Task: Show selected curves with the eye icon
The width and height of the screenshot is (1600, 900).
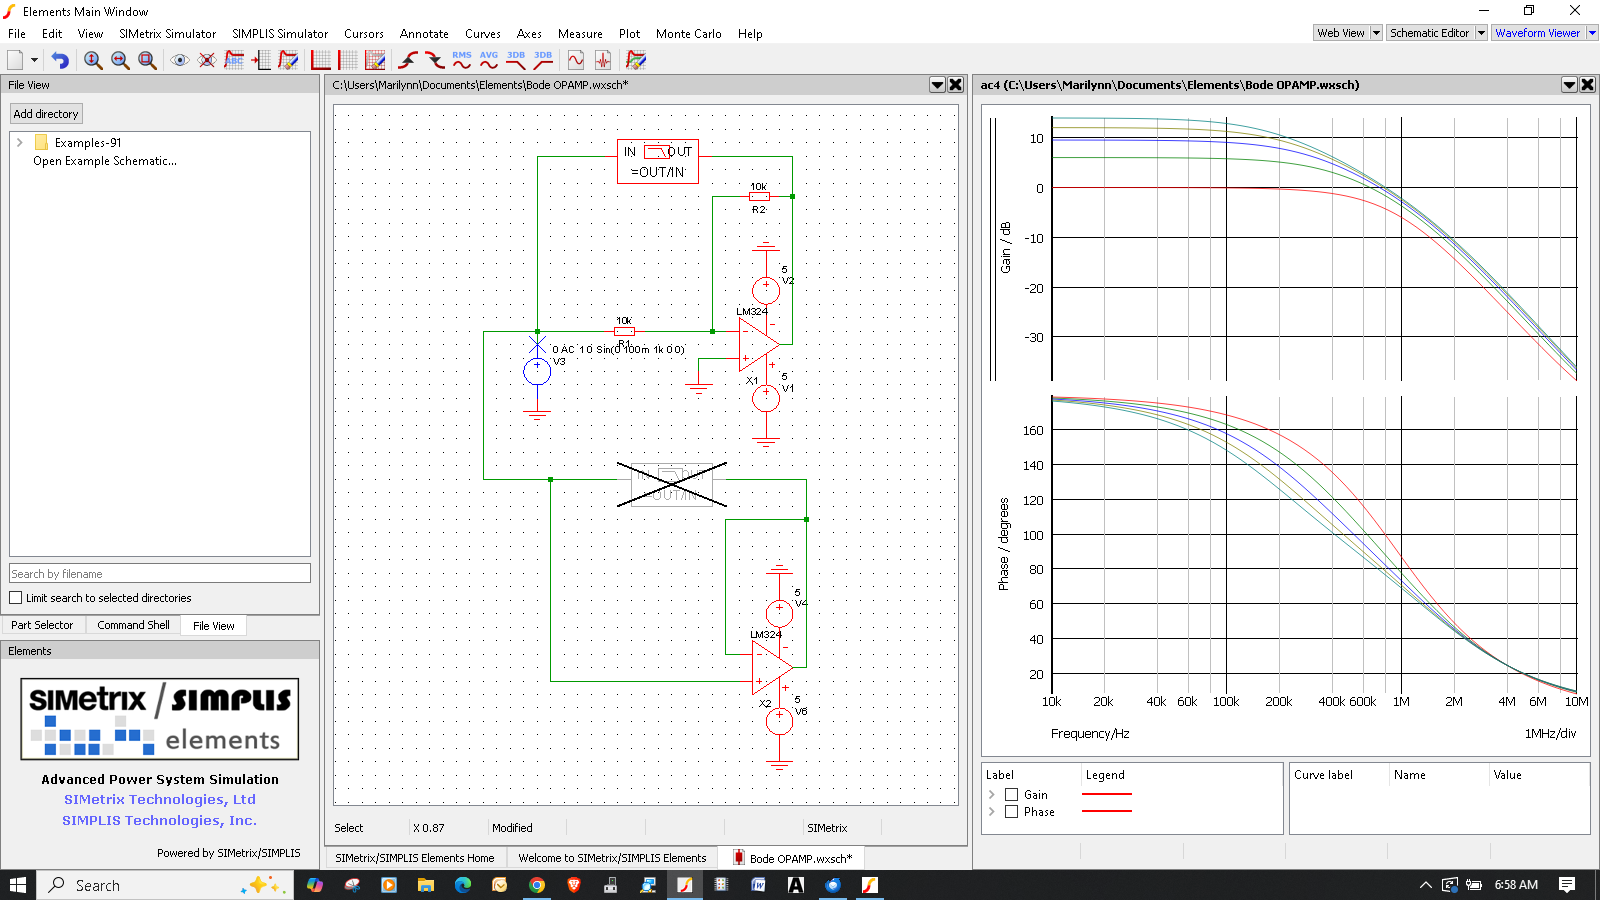Action: coord(180,60)
